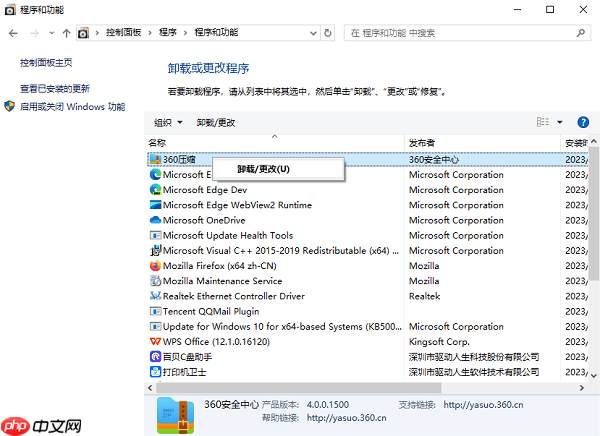
Task: Select the Microsoft OneDrive row
Action: [368, 220]
